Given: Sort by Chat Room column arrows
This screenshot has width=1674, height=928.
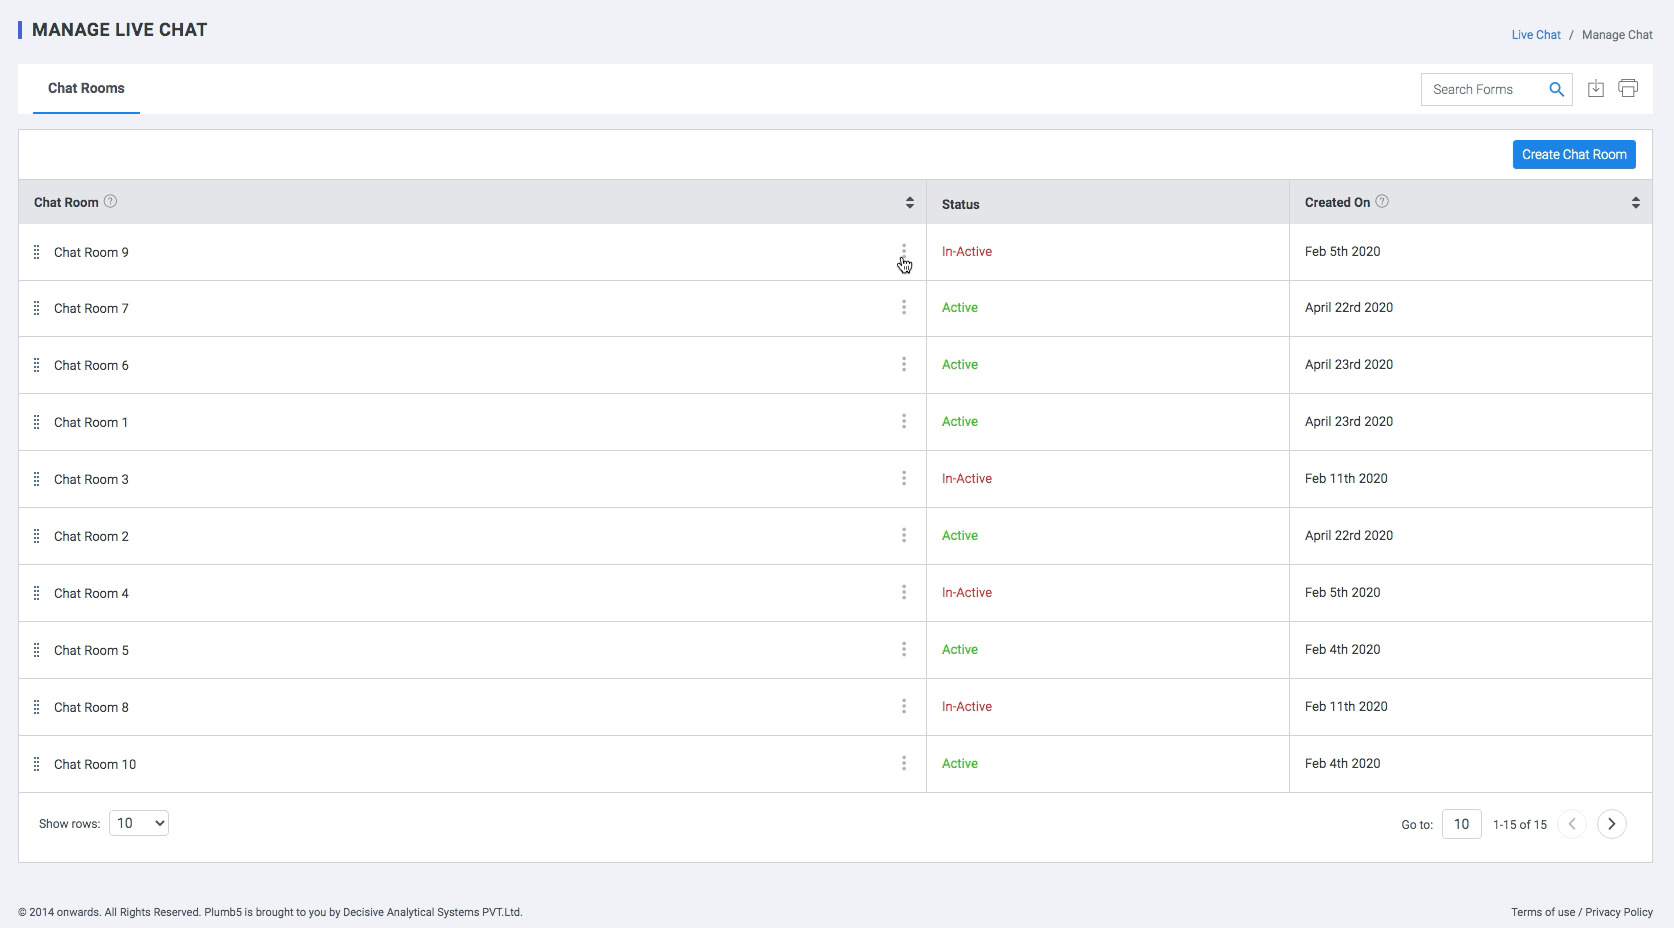Looking at the screenshot, I should point(910,202).
